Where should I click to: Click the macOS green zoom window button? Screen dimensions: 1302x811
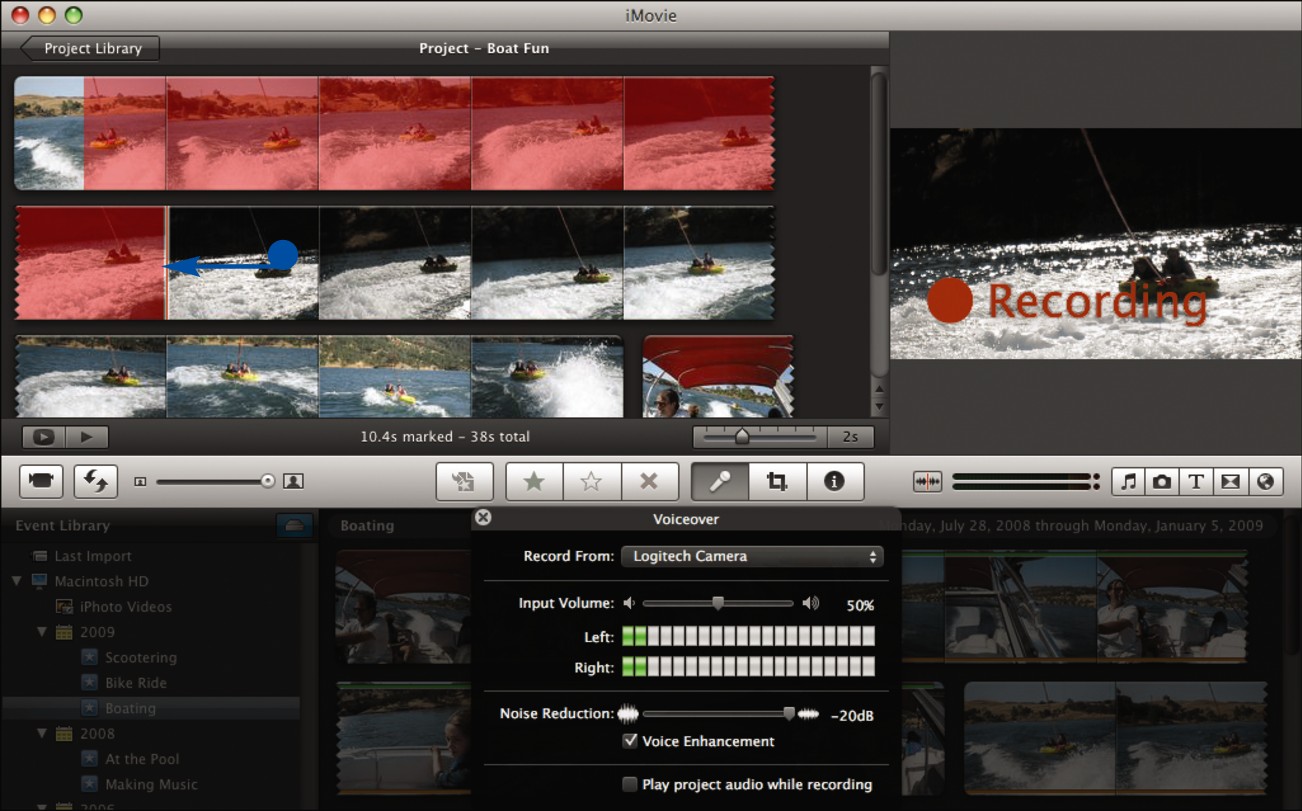tap(73, 16)
